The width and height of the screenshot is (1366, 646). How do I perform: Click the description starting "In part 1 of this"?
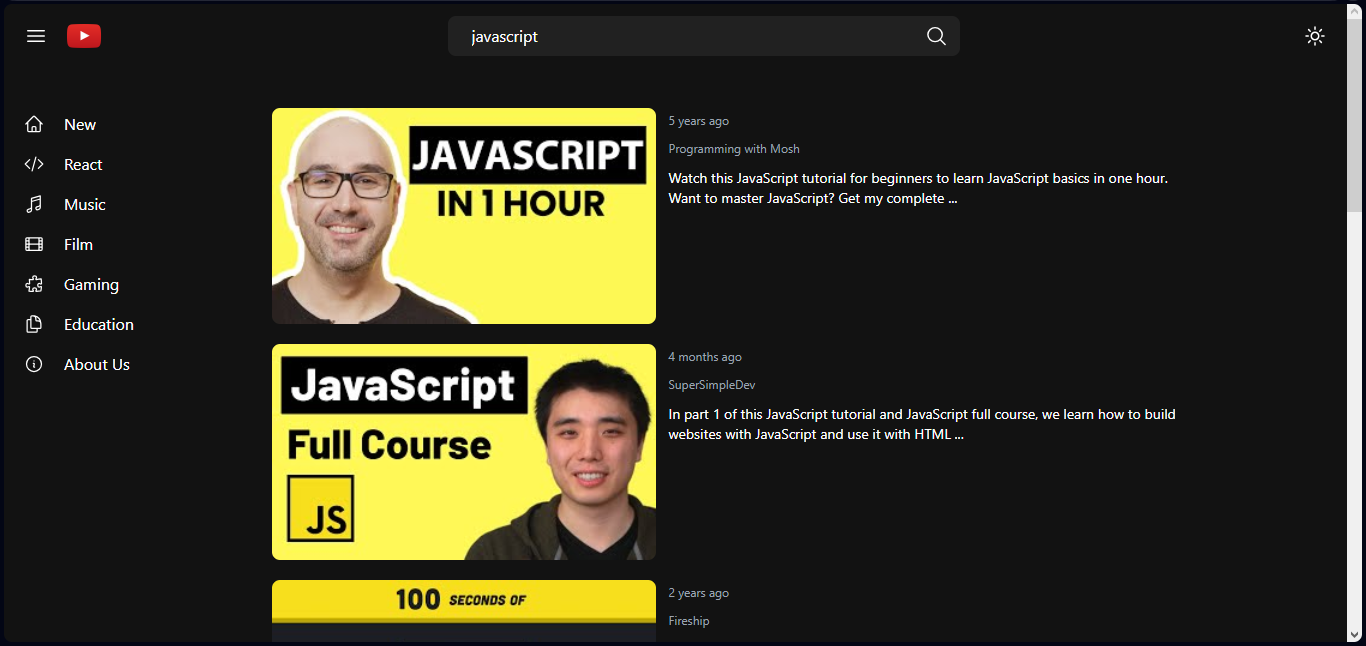click(922, 424)
